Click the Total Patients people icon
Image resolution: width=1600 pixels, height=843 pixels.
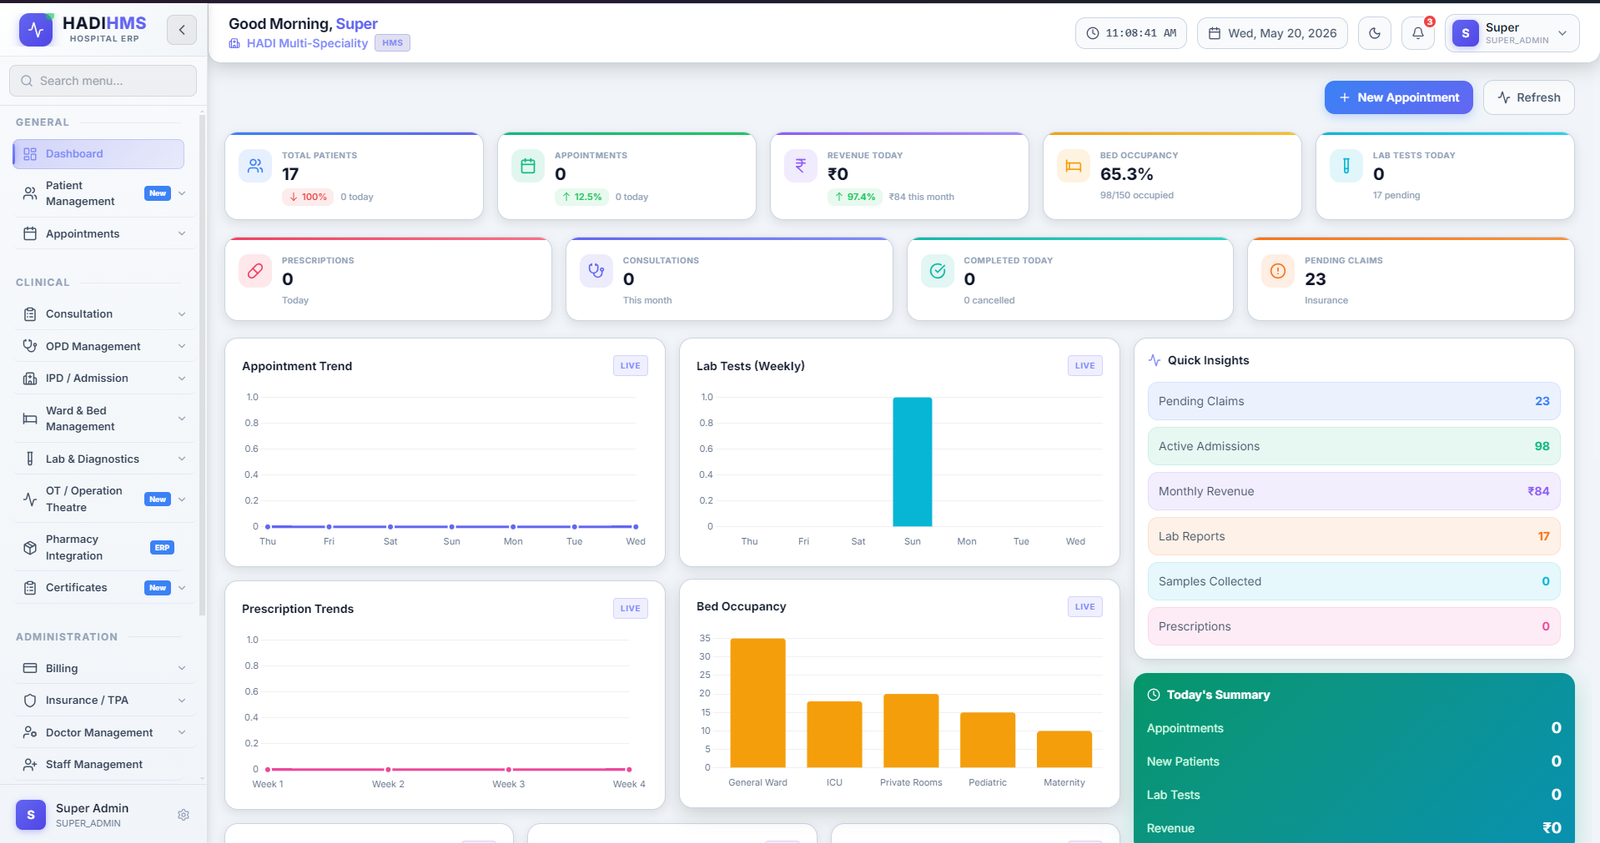pyautogui.click(x=255, y=166)
